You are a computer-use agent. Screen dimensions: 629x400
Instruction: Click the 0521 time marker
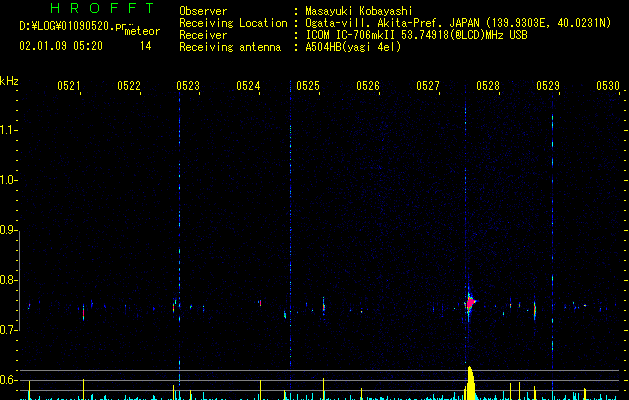(69, 85)
